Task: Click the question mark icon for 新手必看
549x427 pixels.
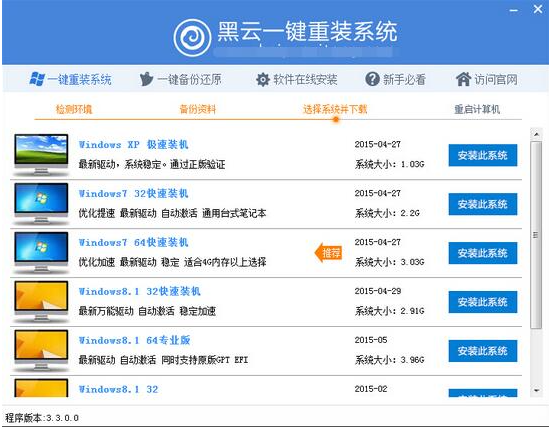Action: click(372, 79)
